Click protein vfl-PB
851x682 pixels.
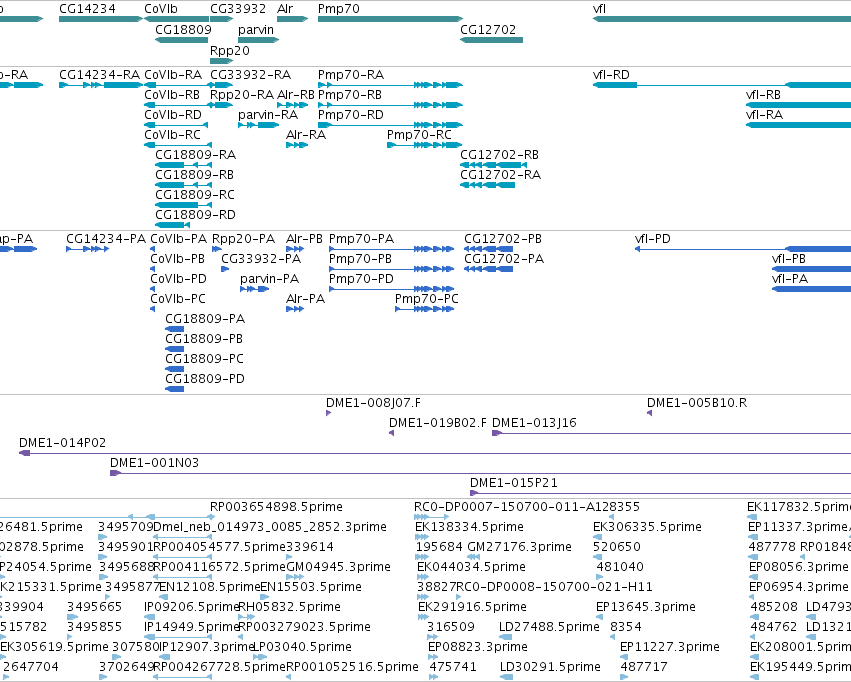click(x=811, y=269)
